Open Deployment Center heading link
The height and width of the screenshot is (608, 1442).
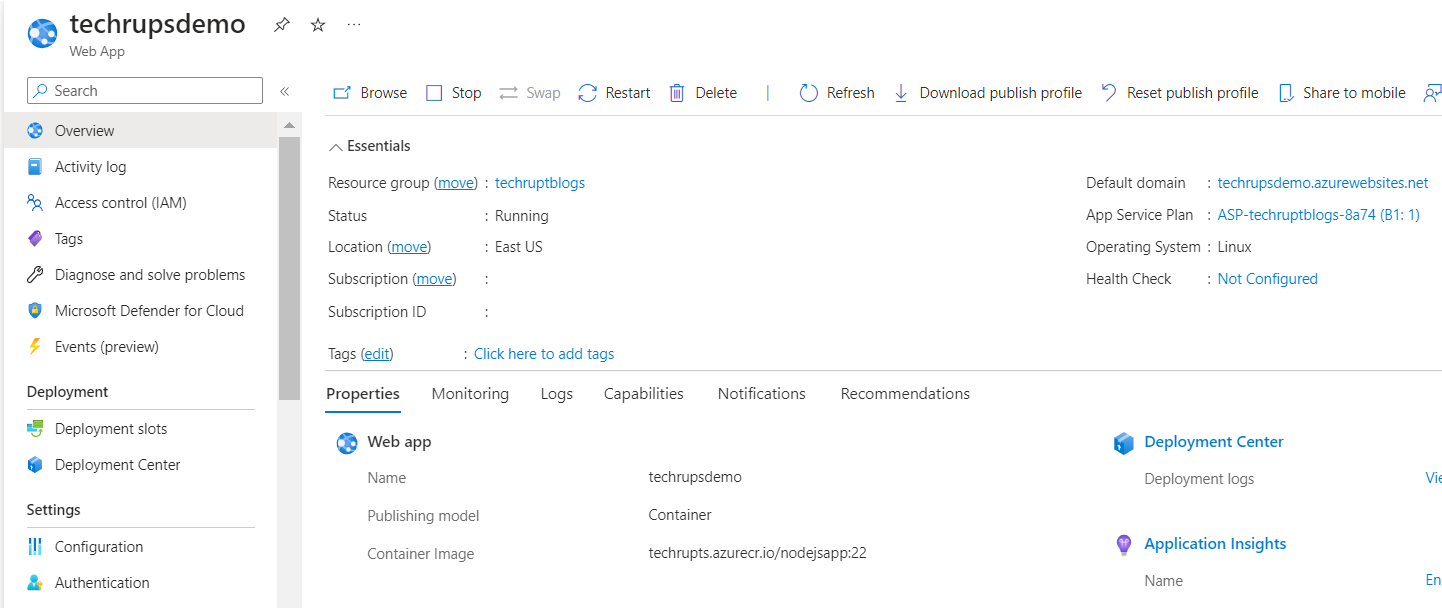click(1214, 442)
